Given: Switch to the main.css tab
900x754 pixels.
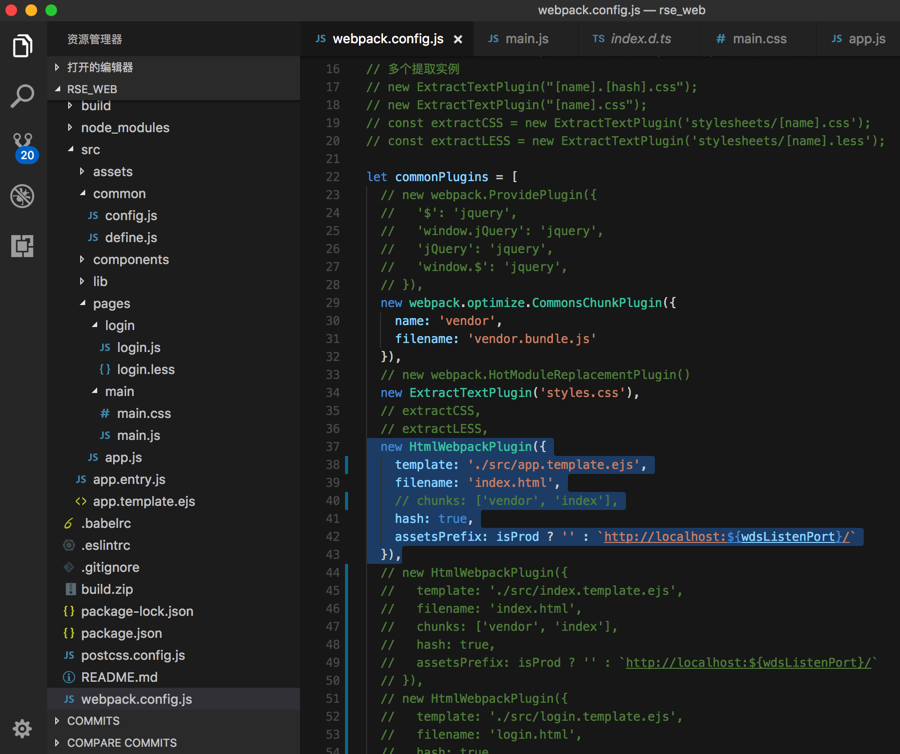Looking at the screenshot, I should point(759,39).
